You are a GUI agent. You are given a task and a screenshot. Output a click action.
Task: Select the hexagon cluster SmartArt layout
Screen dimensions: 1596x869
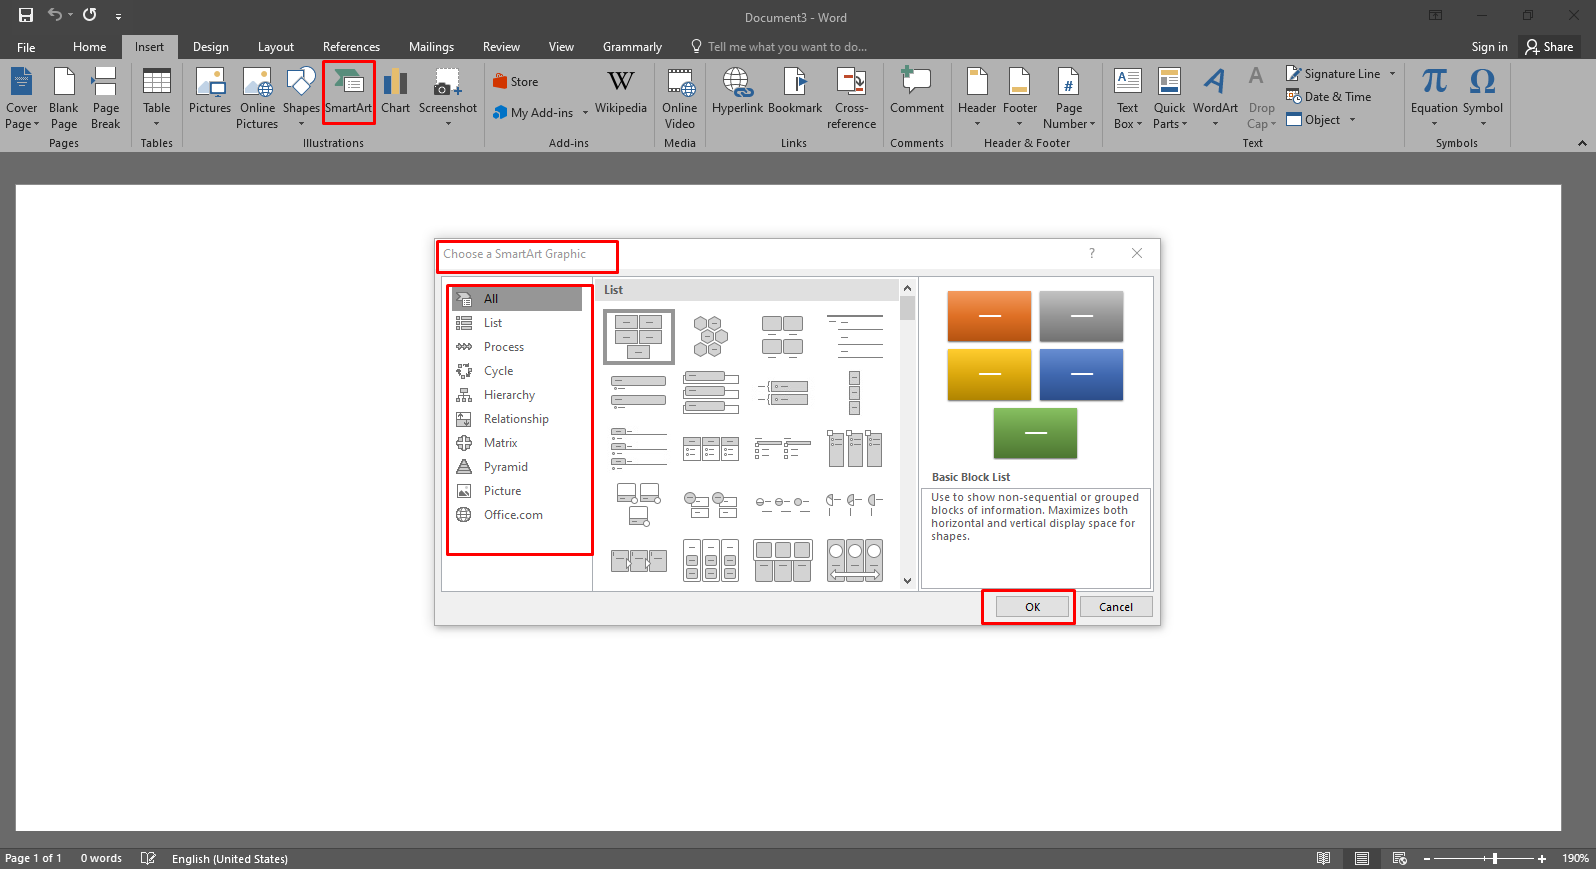710,337
